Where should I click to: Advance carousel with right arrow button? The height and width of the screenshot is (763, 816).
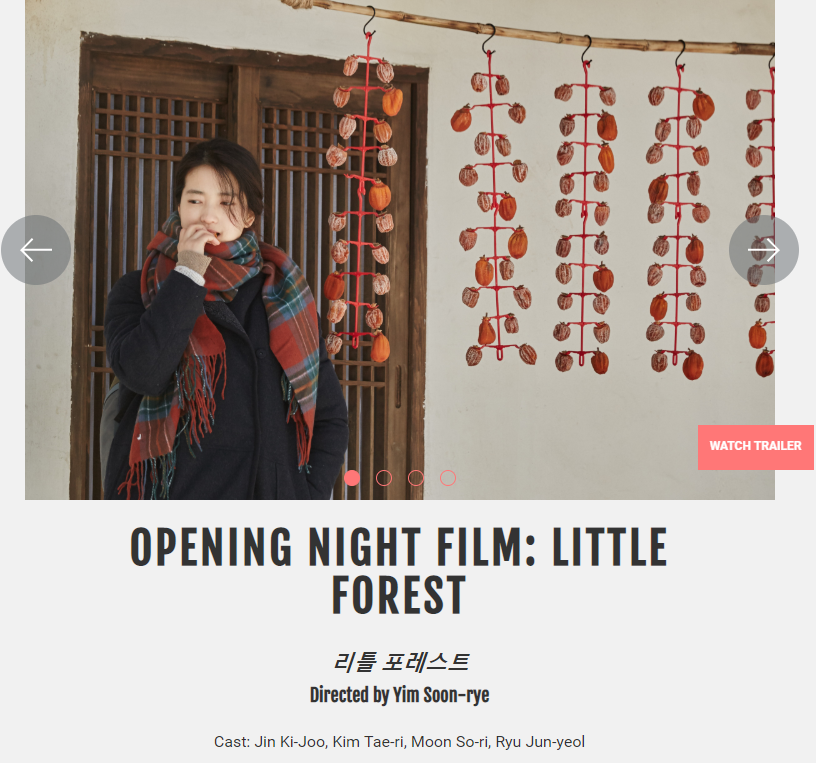pos(763,250)
